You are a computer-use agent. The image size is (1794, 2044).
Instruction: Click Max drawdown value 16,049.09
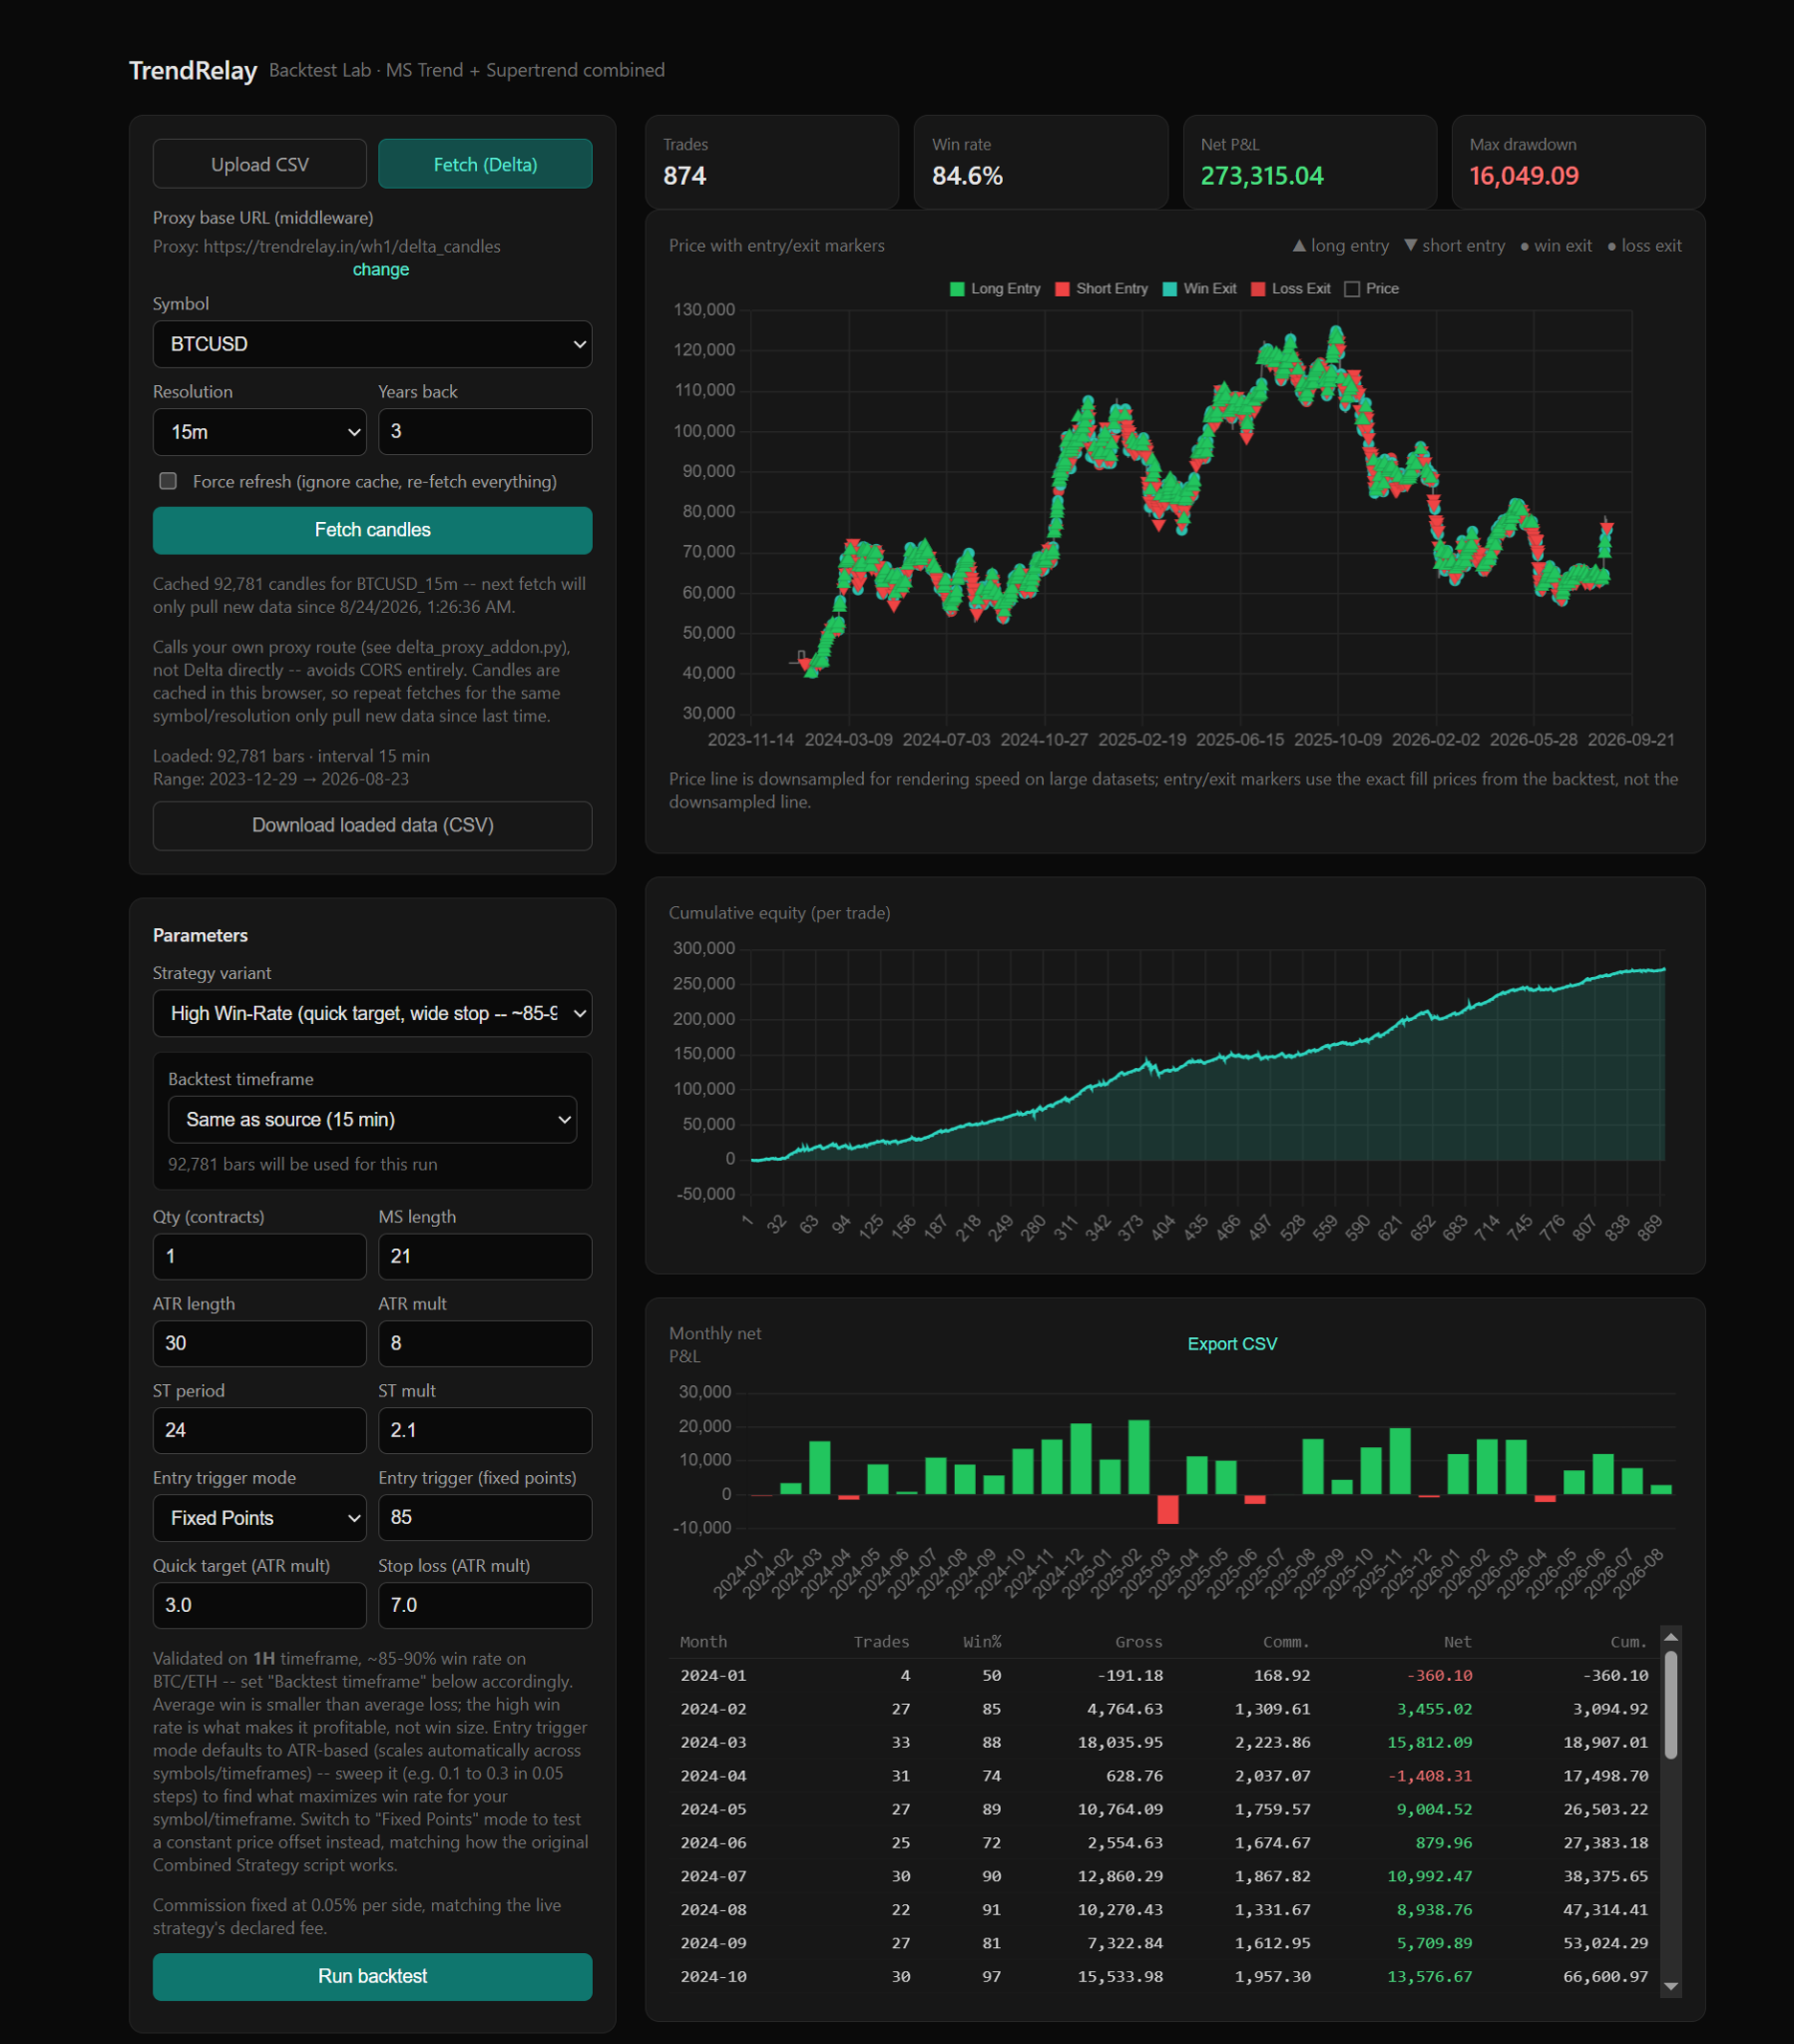click(1523, 176)
